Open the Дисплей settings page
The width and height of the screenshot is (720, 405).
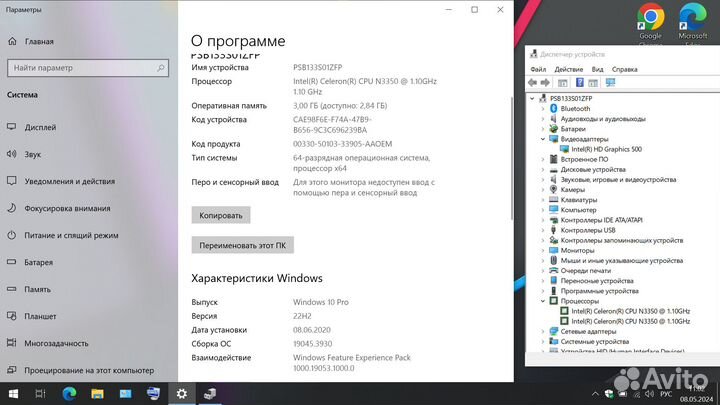click(x=40, y=128)
